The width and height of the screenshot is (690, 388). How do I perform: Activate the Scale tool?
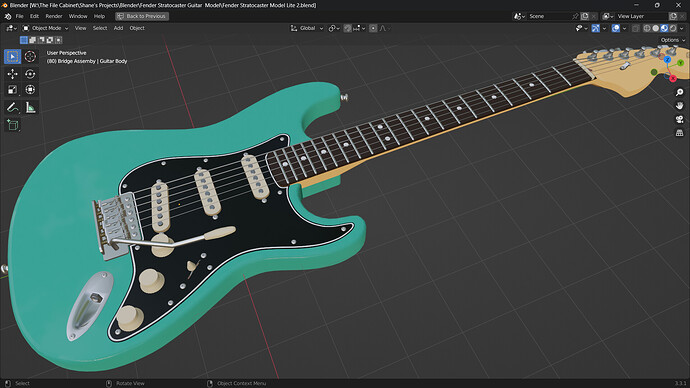12,90
